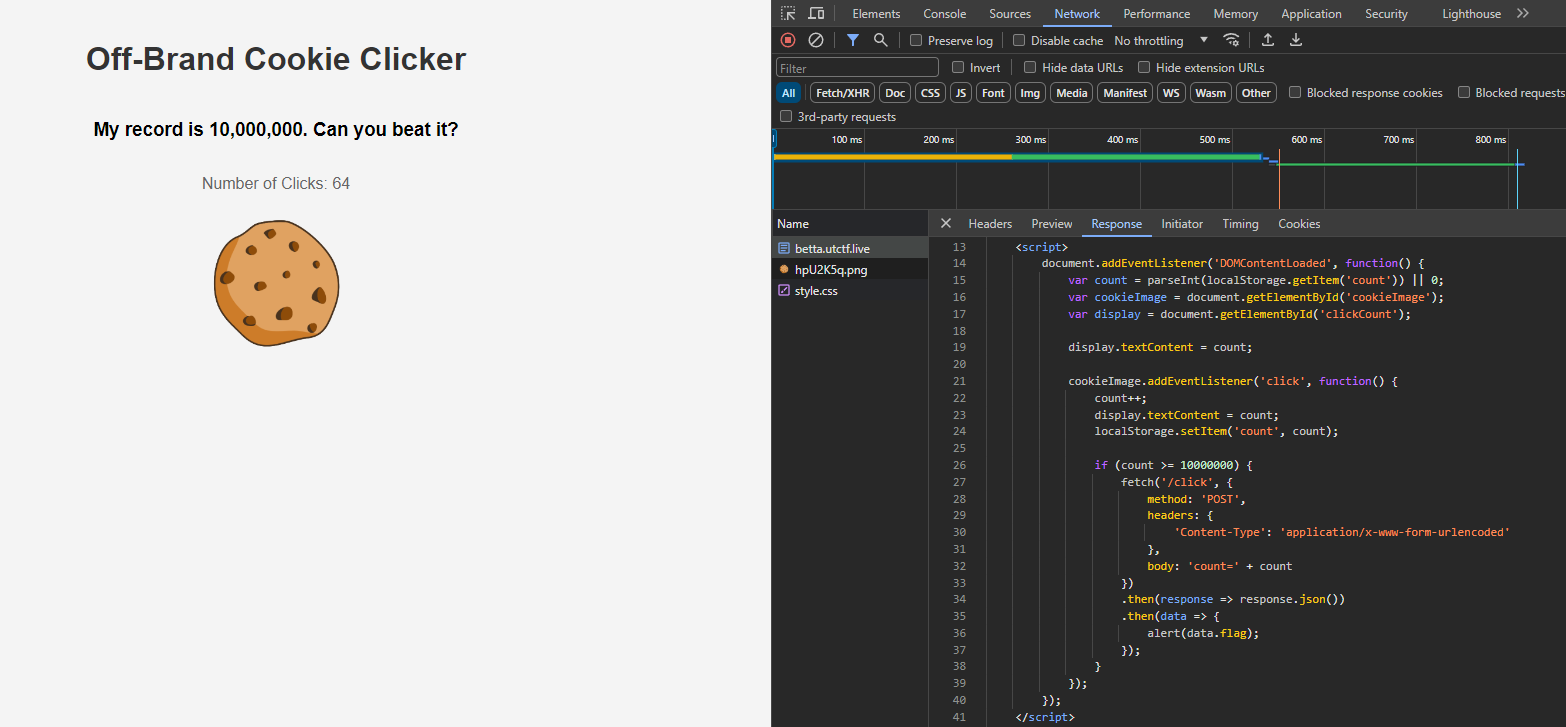Switch to the Console tab
The image size is (1566, 727).
(945, 14)
